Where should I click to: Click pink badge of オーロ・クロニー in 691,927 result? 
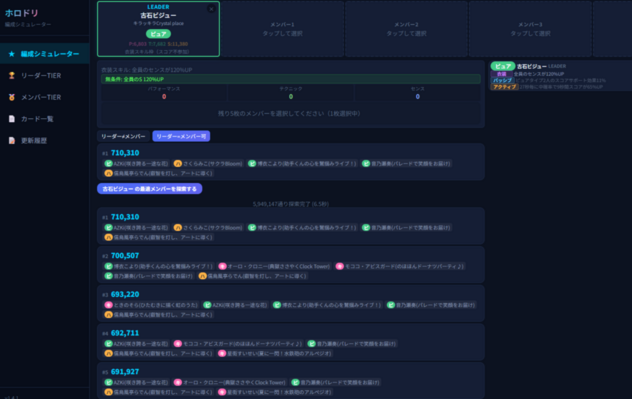point(178,382)
